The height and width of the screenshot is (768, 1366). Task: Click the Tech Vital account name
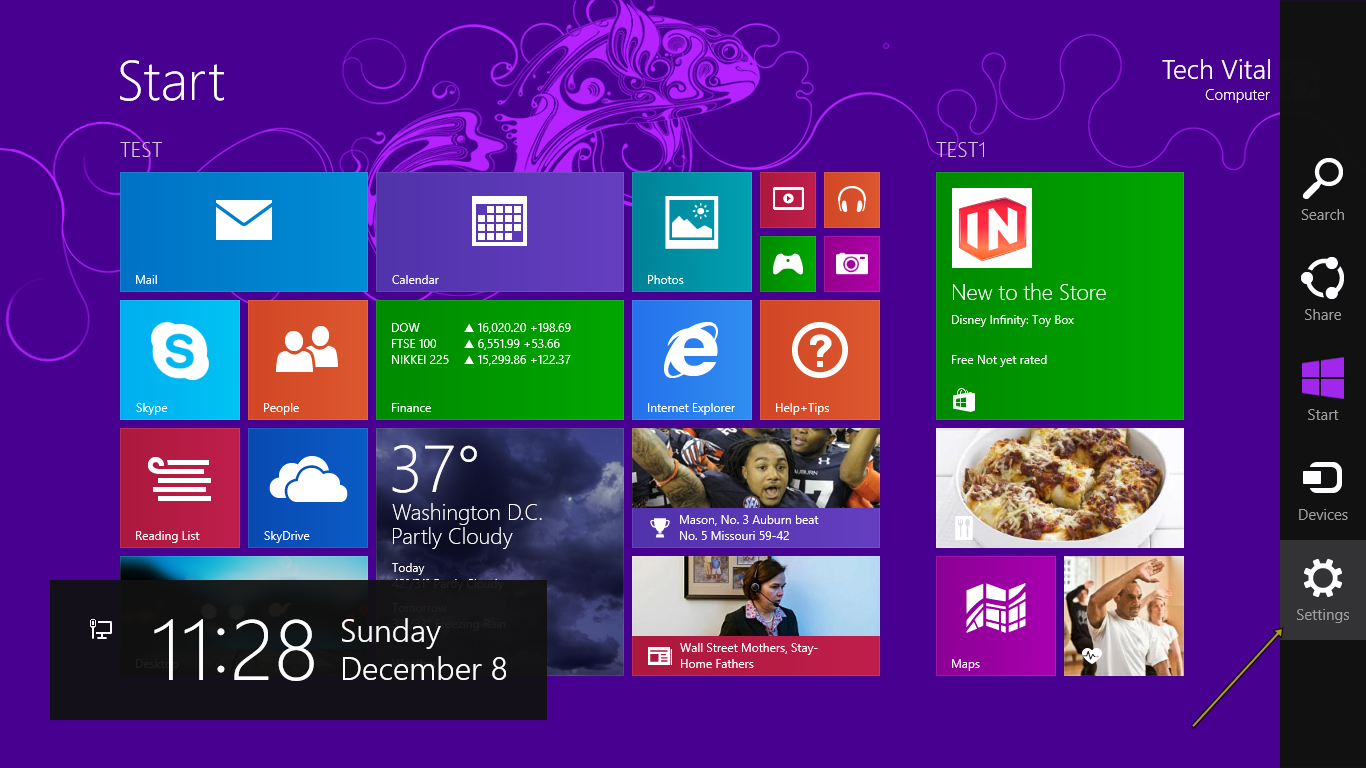point(1216,70)
